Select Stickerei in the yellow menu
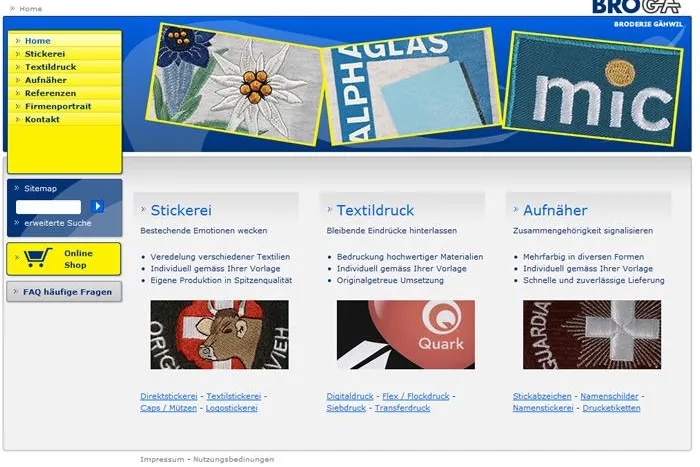The image size is (700, 467). [45, 54]
